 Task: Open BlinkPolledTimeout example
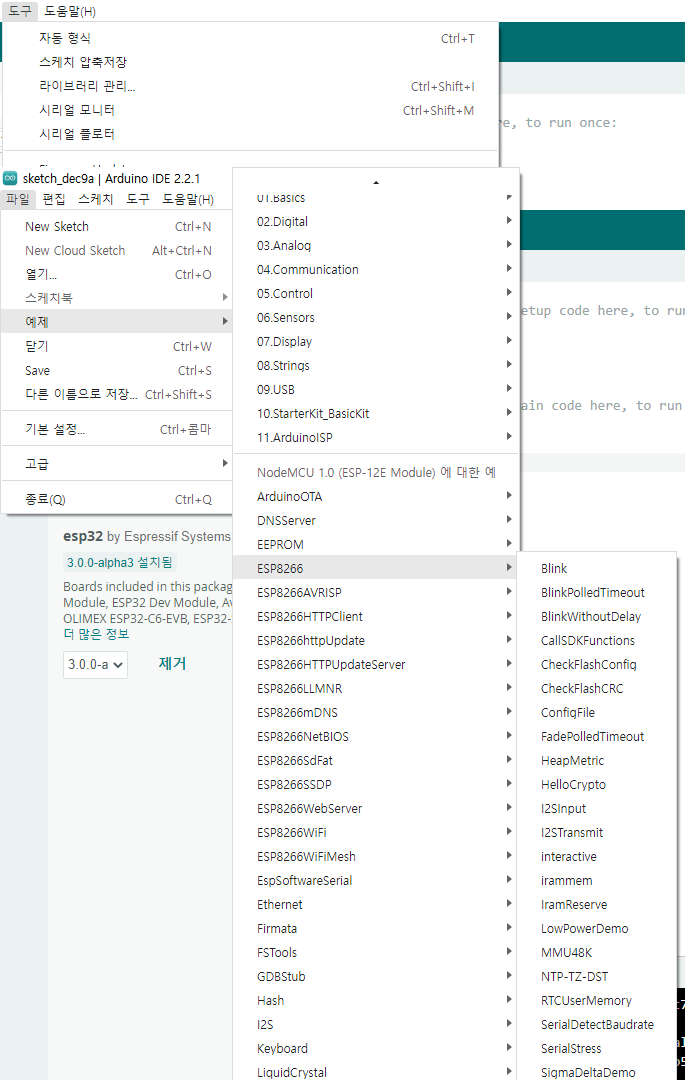[596, 592]
